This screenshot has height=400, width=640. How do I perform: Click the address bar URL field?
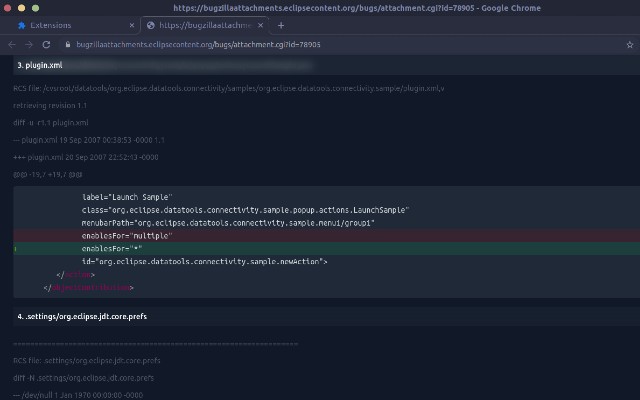pos(300,44)
